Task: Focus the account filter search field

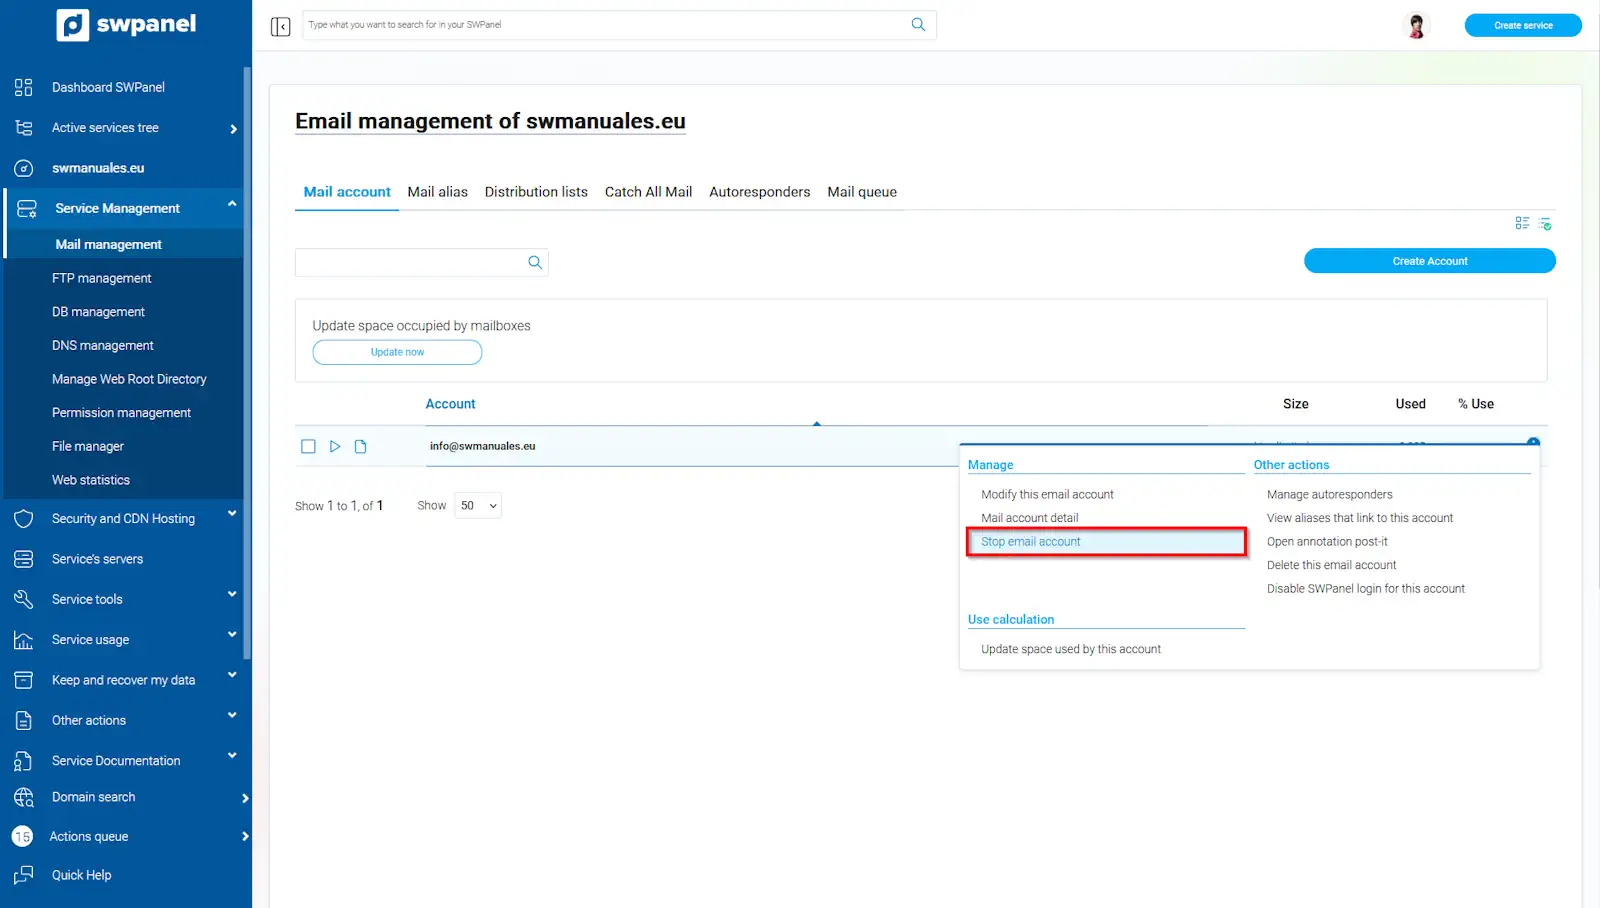Action: coord(410,262)
